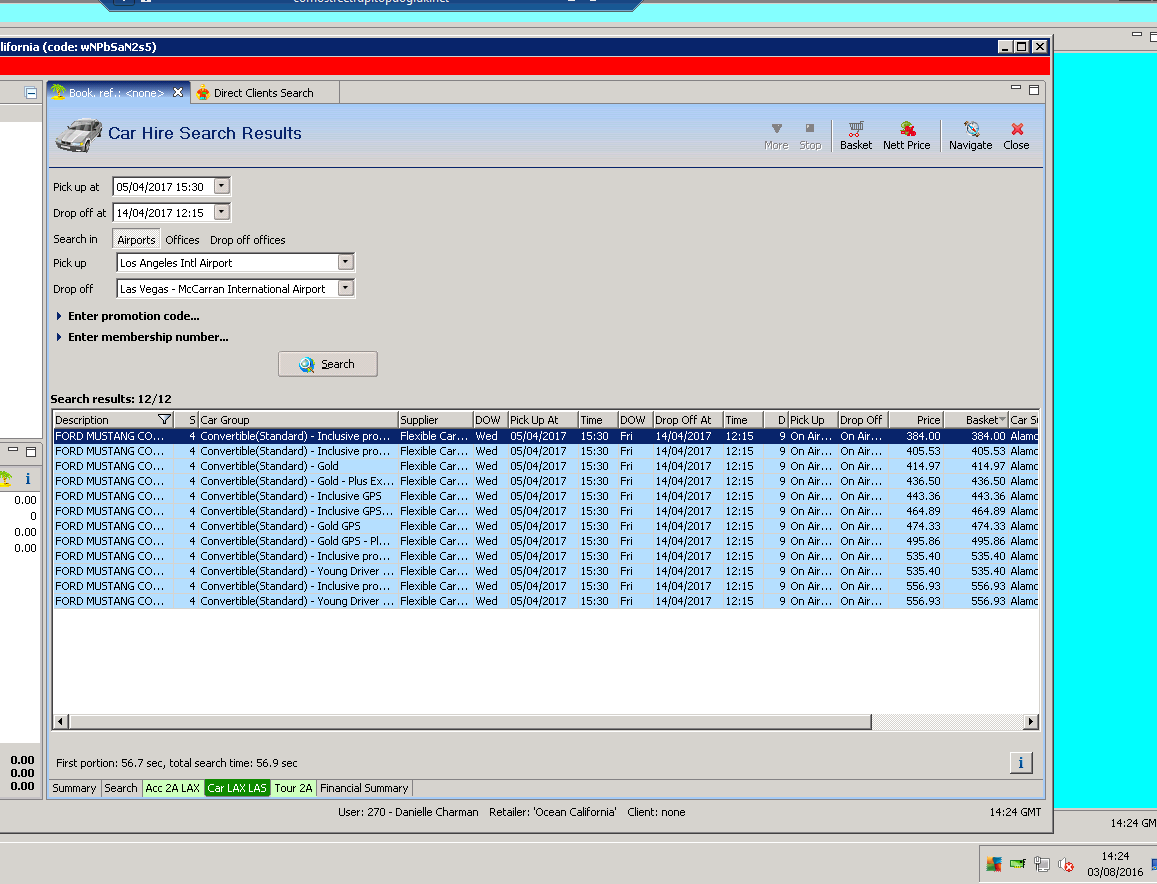Click the network icon in system tray
This screenshot has height=884, width=1157.
1042,864
